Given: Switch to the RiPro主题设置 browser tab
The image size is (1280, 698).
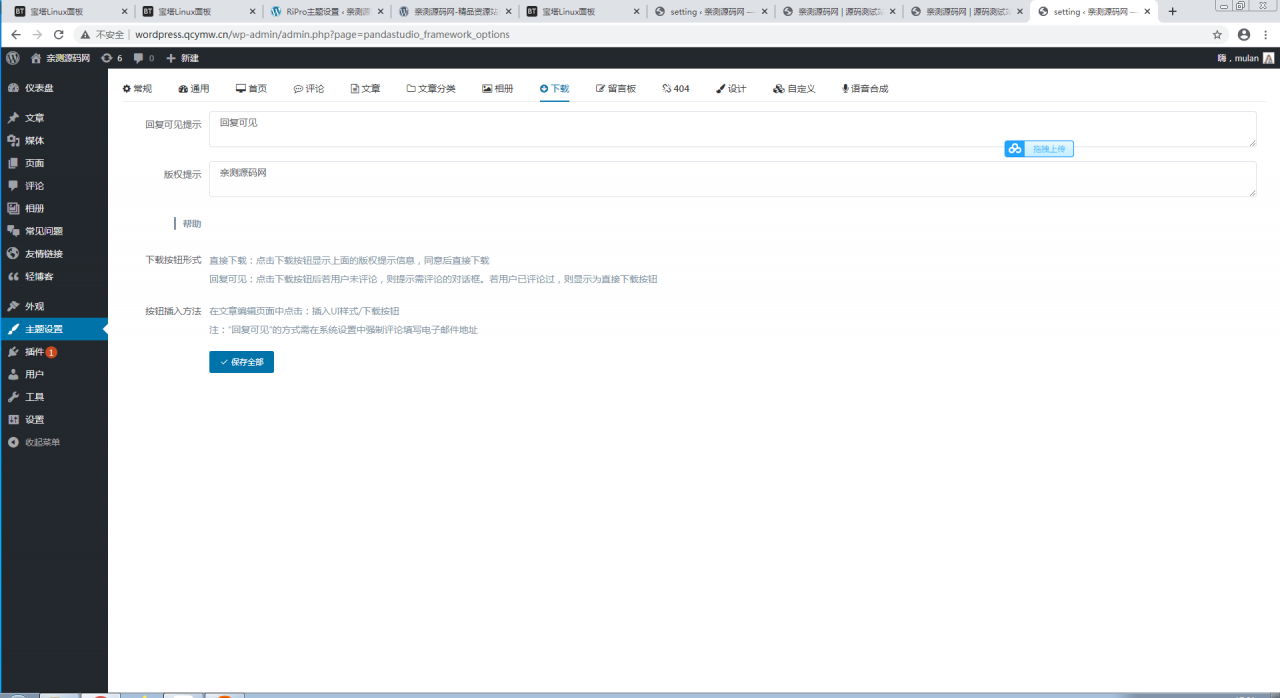Looking at the screenshot, I should tap(326, 12).
